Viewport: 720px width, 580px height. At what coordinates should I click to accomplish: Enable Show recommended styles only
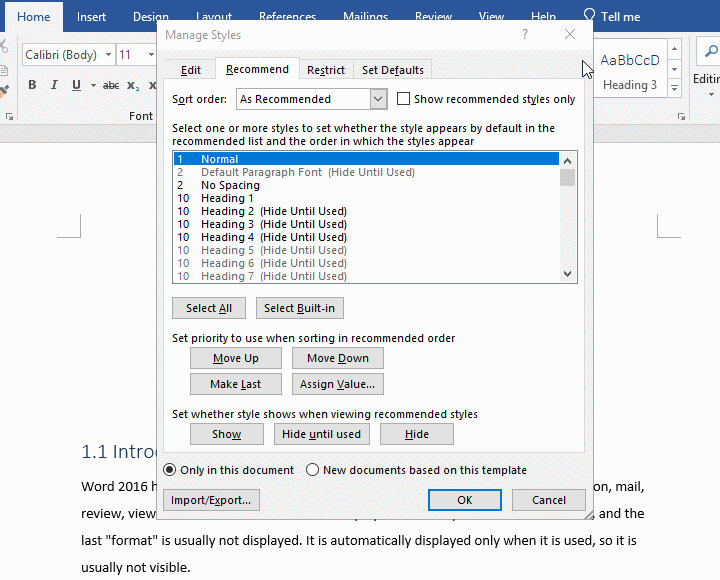click(403, 99)
